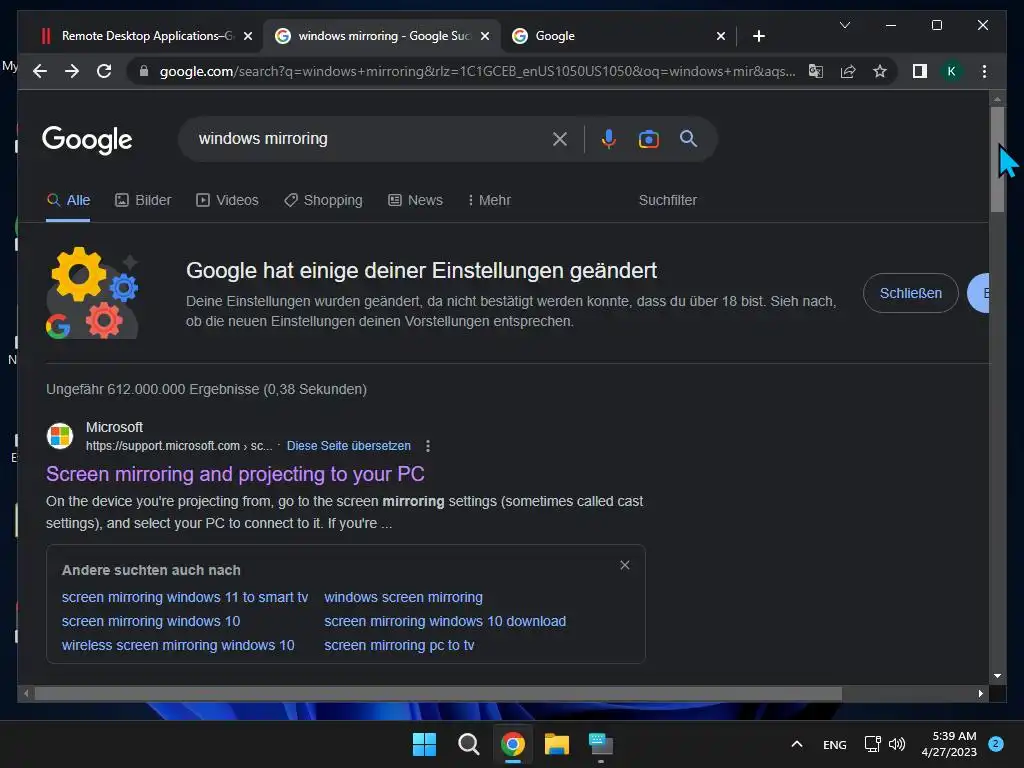Close the Remote Desktop Applications tab

coord(248,36)
